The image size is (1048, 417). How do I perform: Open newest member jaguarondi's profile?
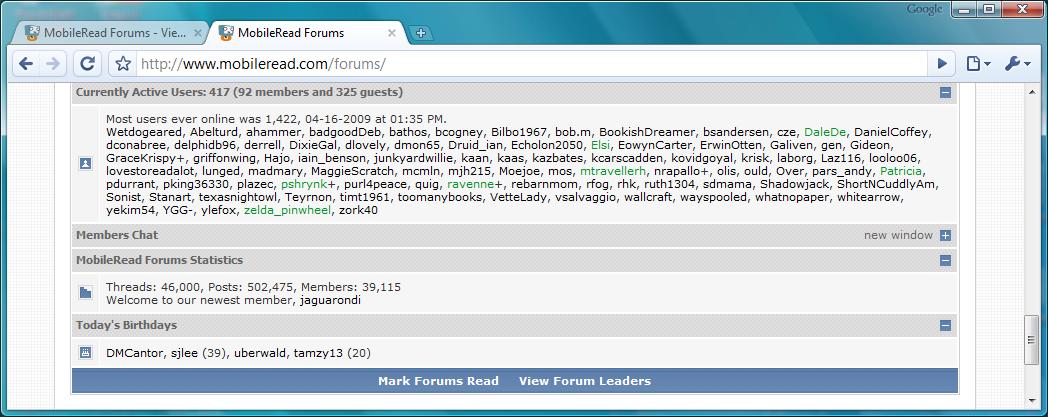click(x=330, y=300)
